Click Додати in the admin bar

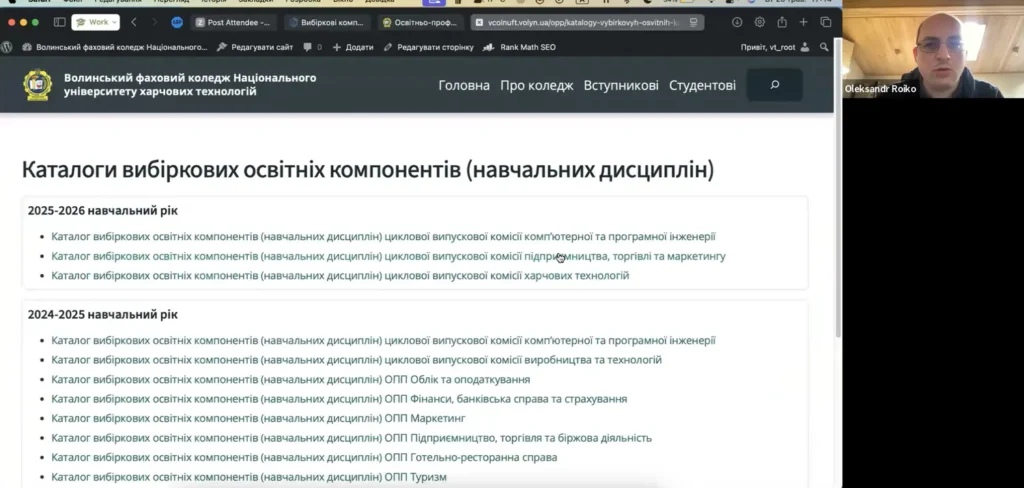[353, 47]
